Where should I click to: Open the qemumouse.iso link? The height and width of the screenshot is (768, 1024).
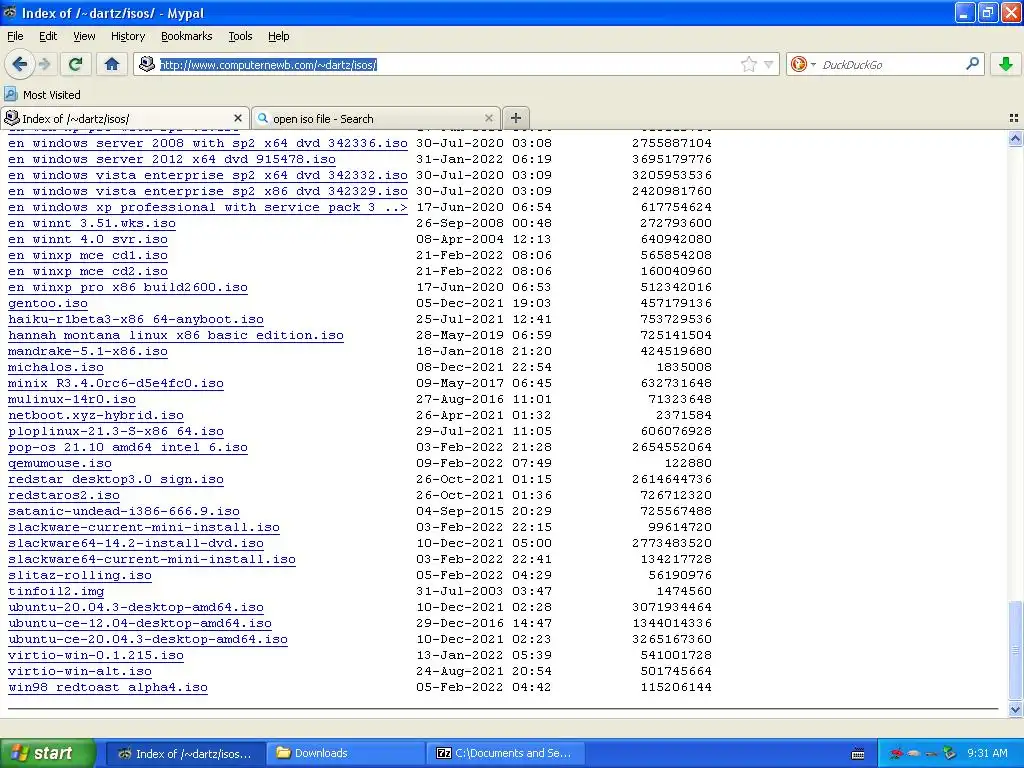[59, 464]
